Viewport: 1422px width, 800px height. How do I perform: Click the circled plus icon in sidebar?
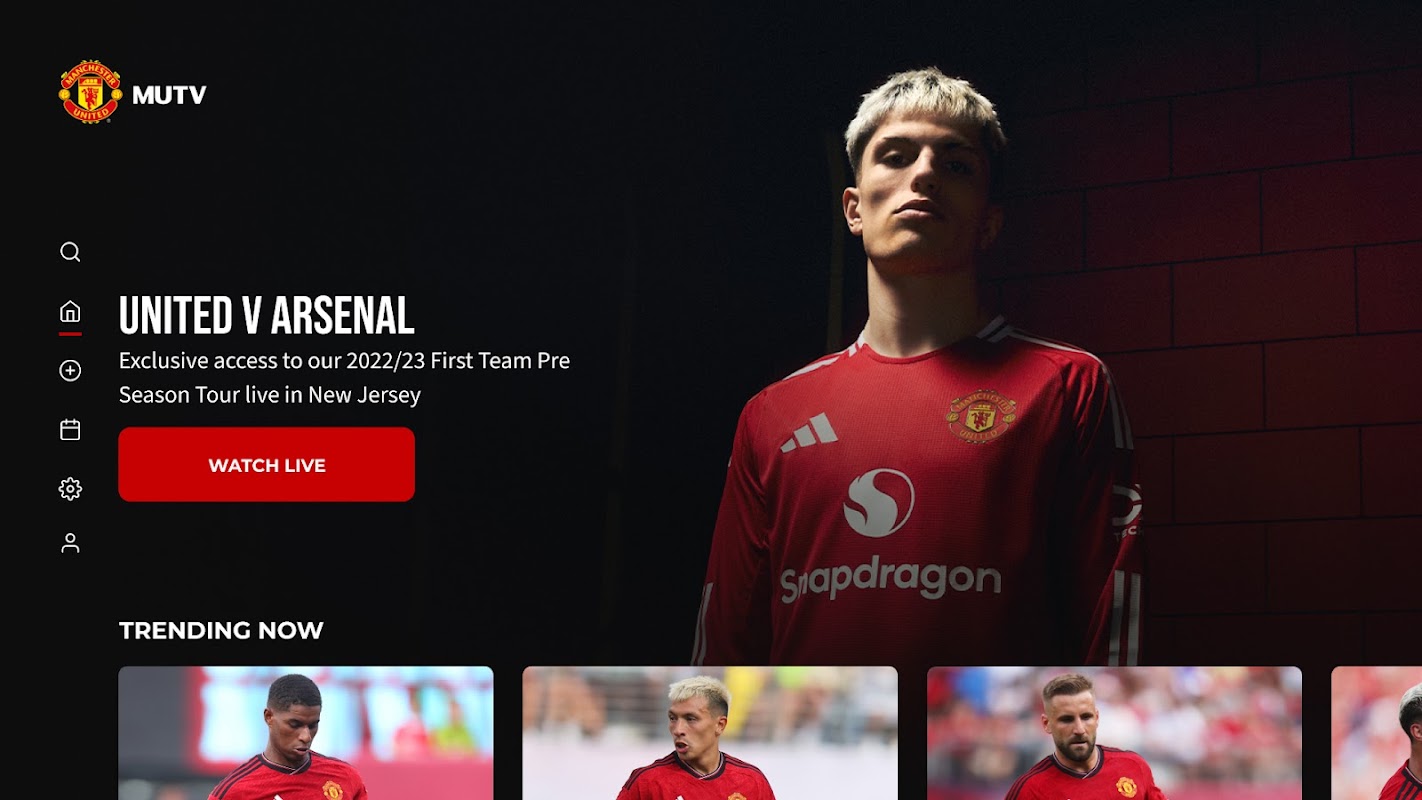coord(70,371)
